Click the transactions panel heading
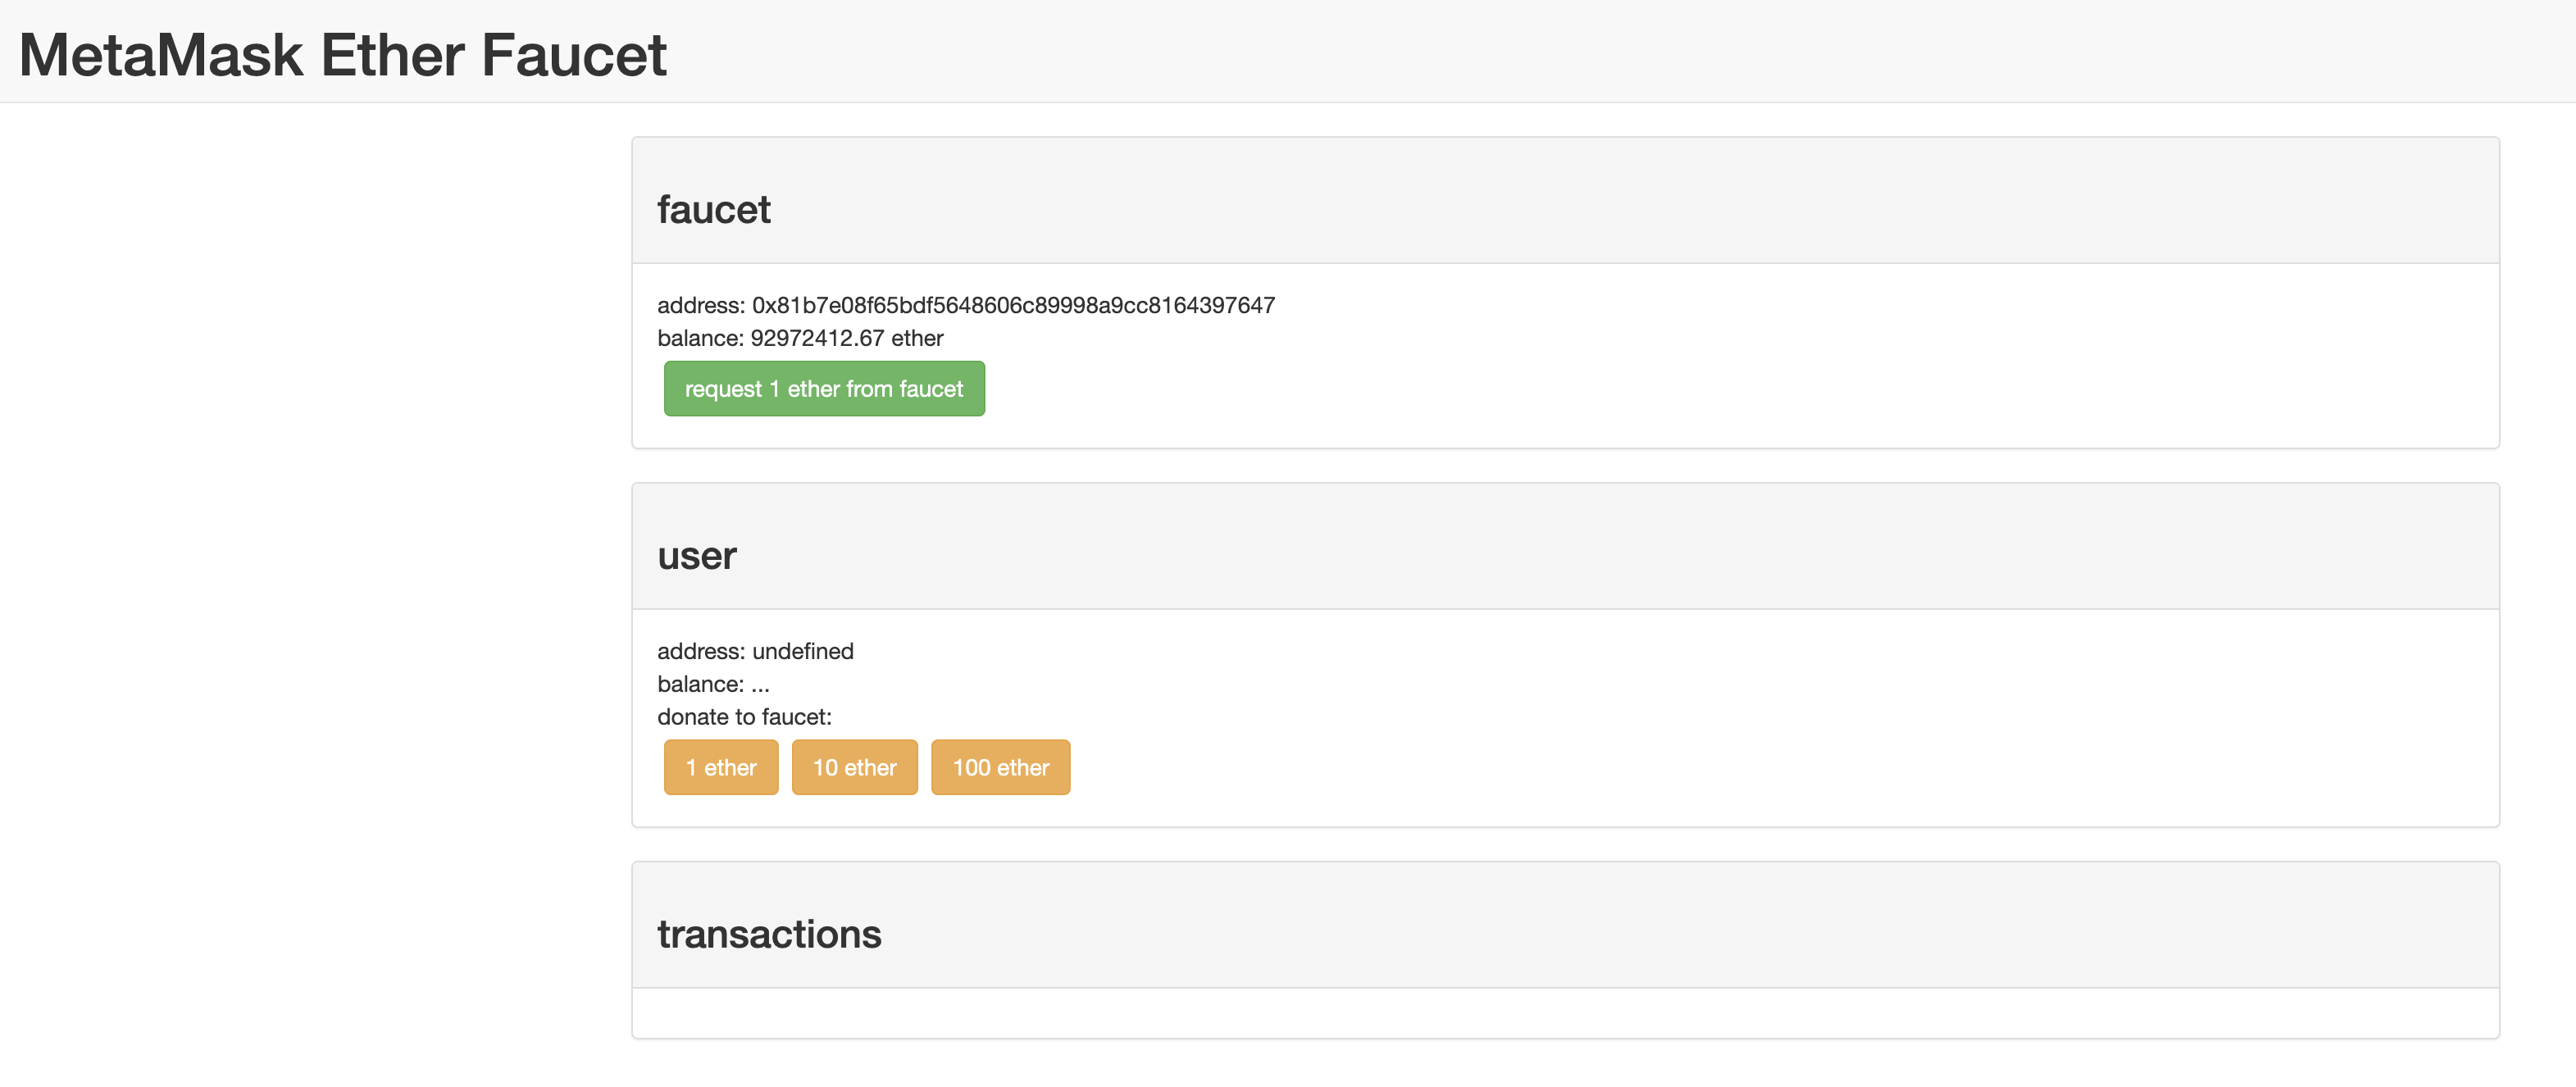The image size is (2576, 1087). coord(768,934)
